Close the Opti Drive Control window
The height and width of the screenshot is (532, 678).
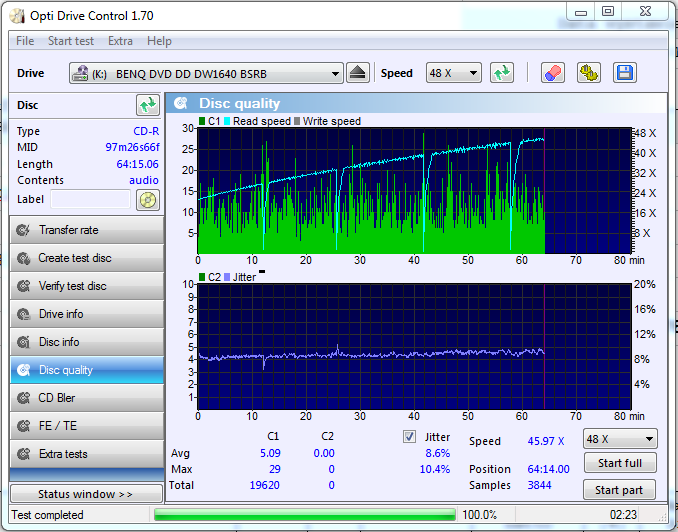coord(645,12)
